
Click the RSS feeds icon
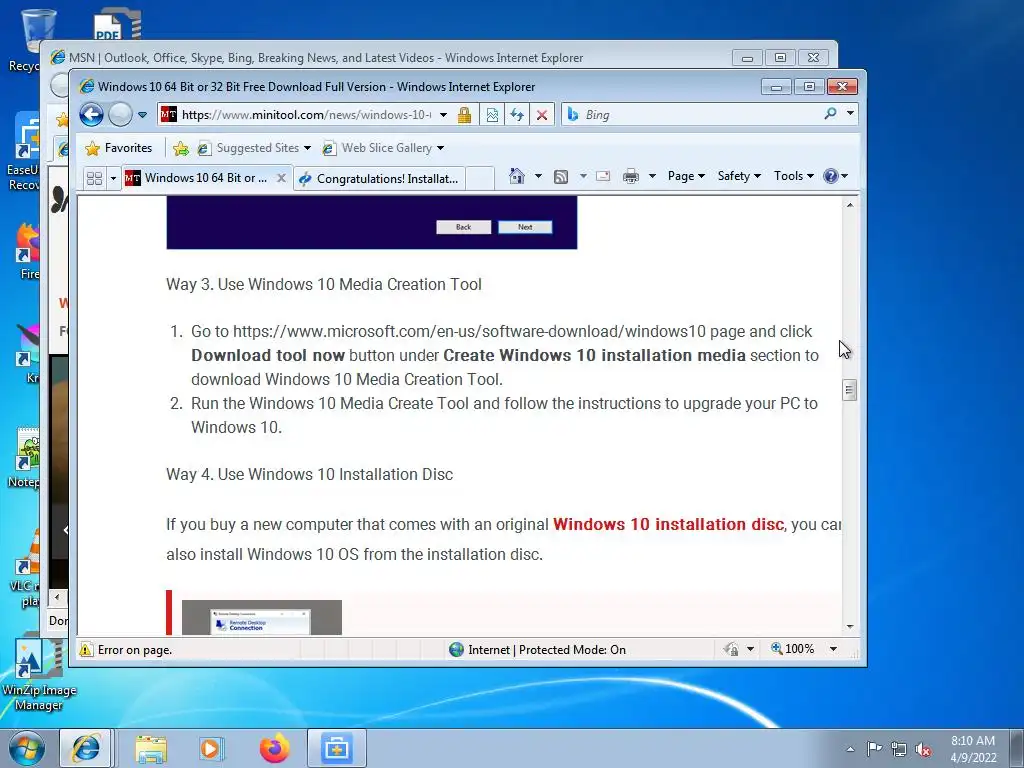click(x=561, y=176)
